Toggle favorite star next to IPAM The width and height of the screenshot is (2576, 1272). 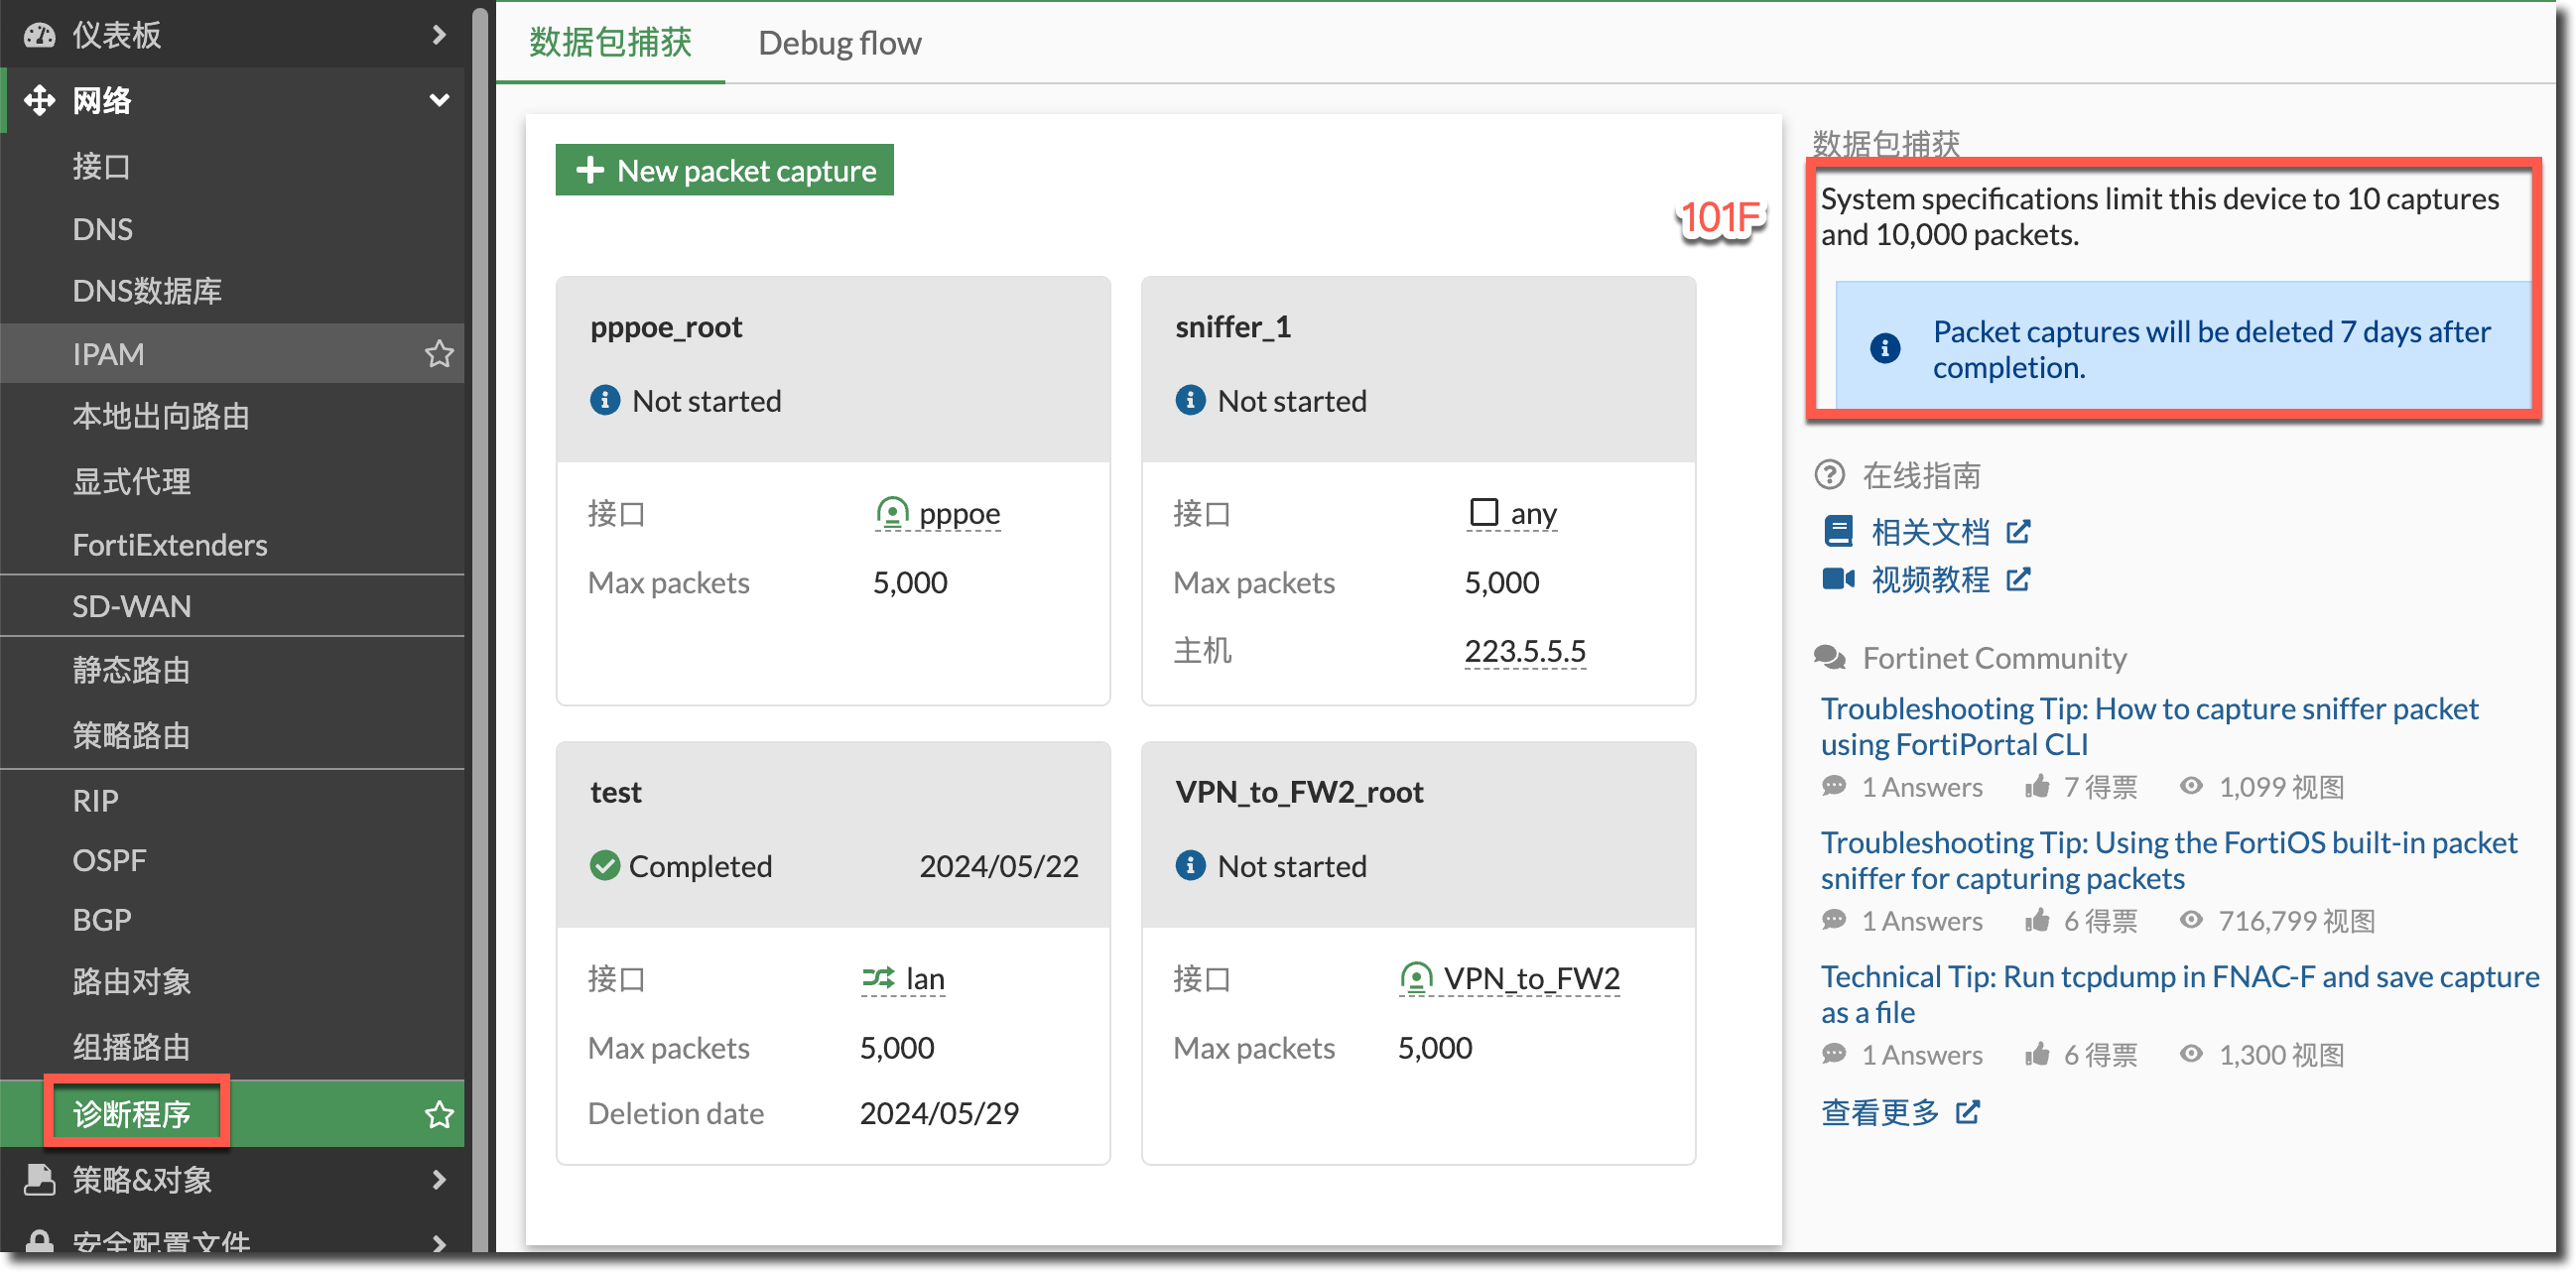click(439, 354)
